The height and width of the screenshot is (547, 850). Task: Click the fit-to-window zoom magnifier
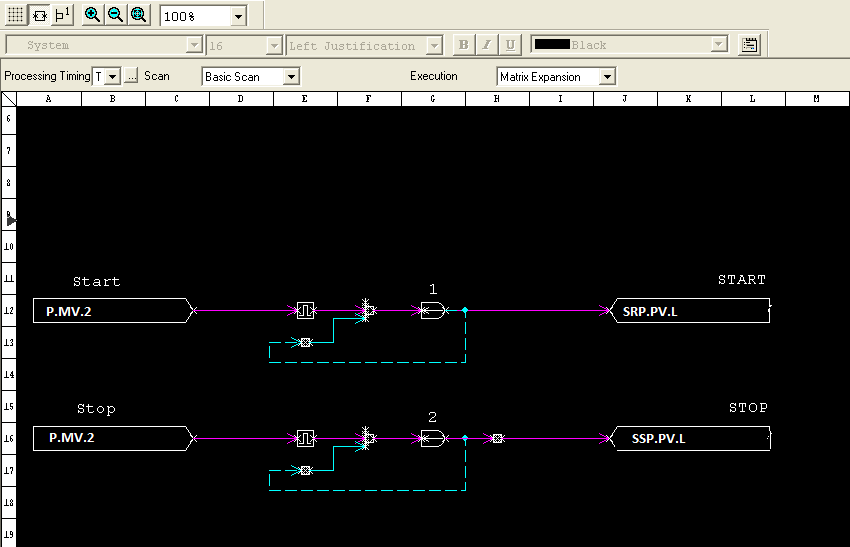139,15
